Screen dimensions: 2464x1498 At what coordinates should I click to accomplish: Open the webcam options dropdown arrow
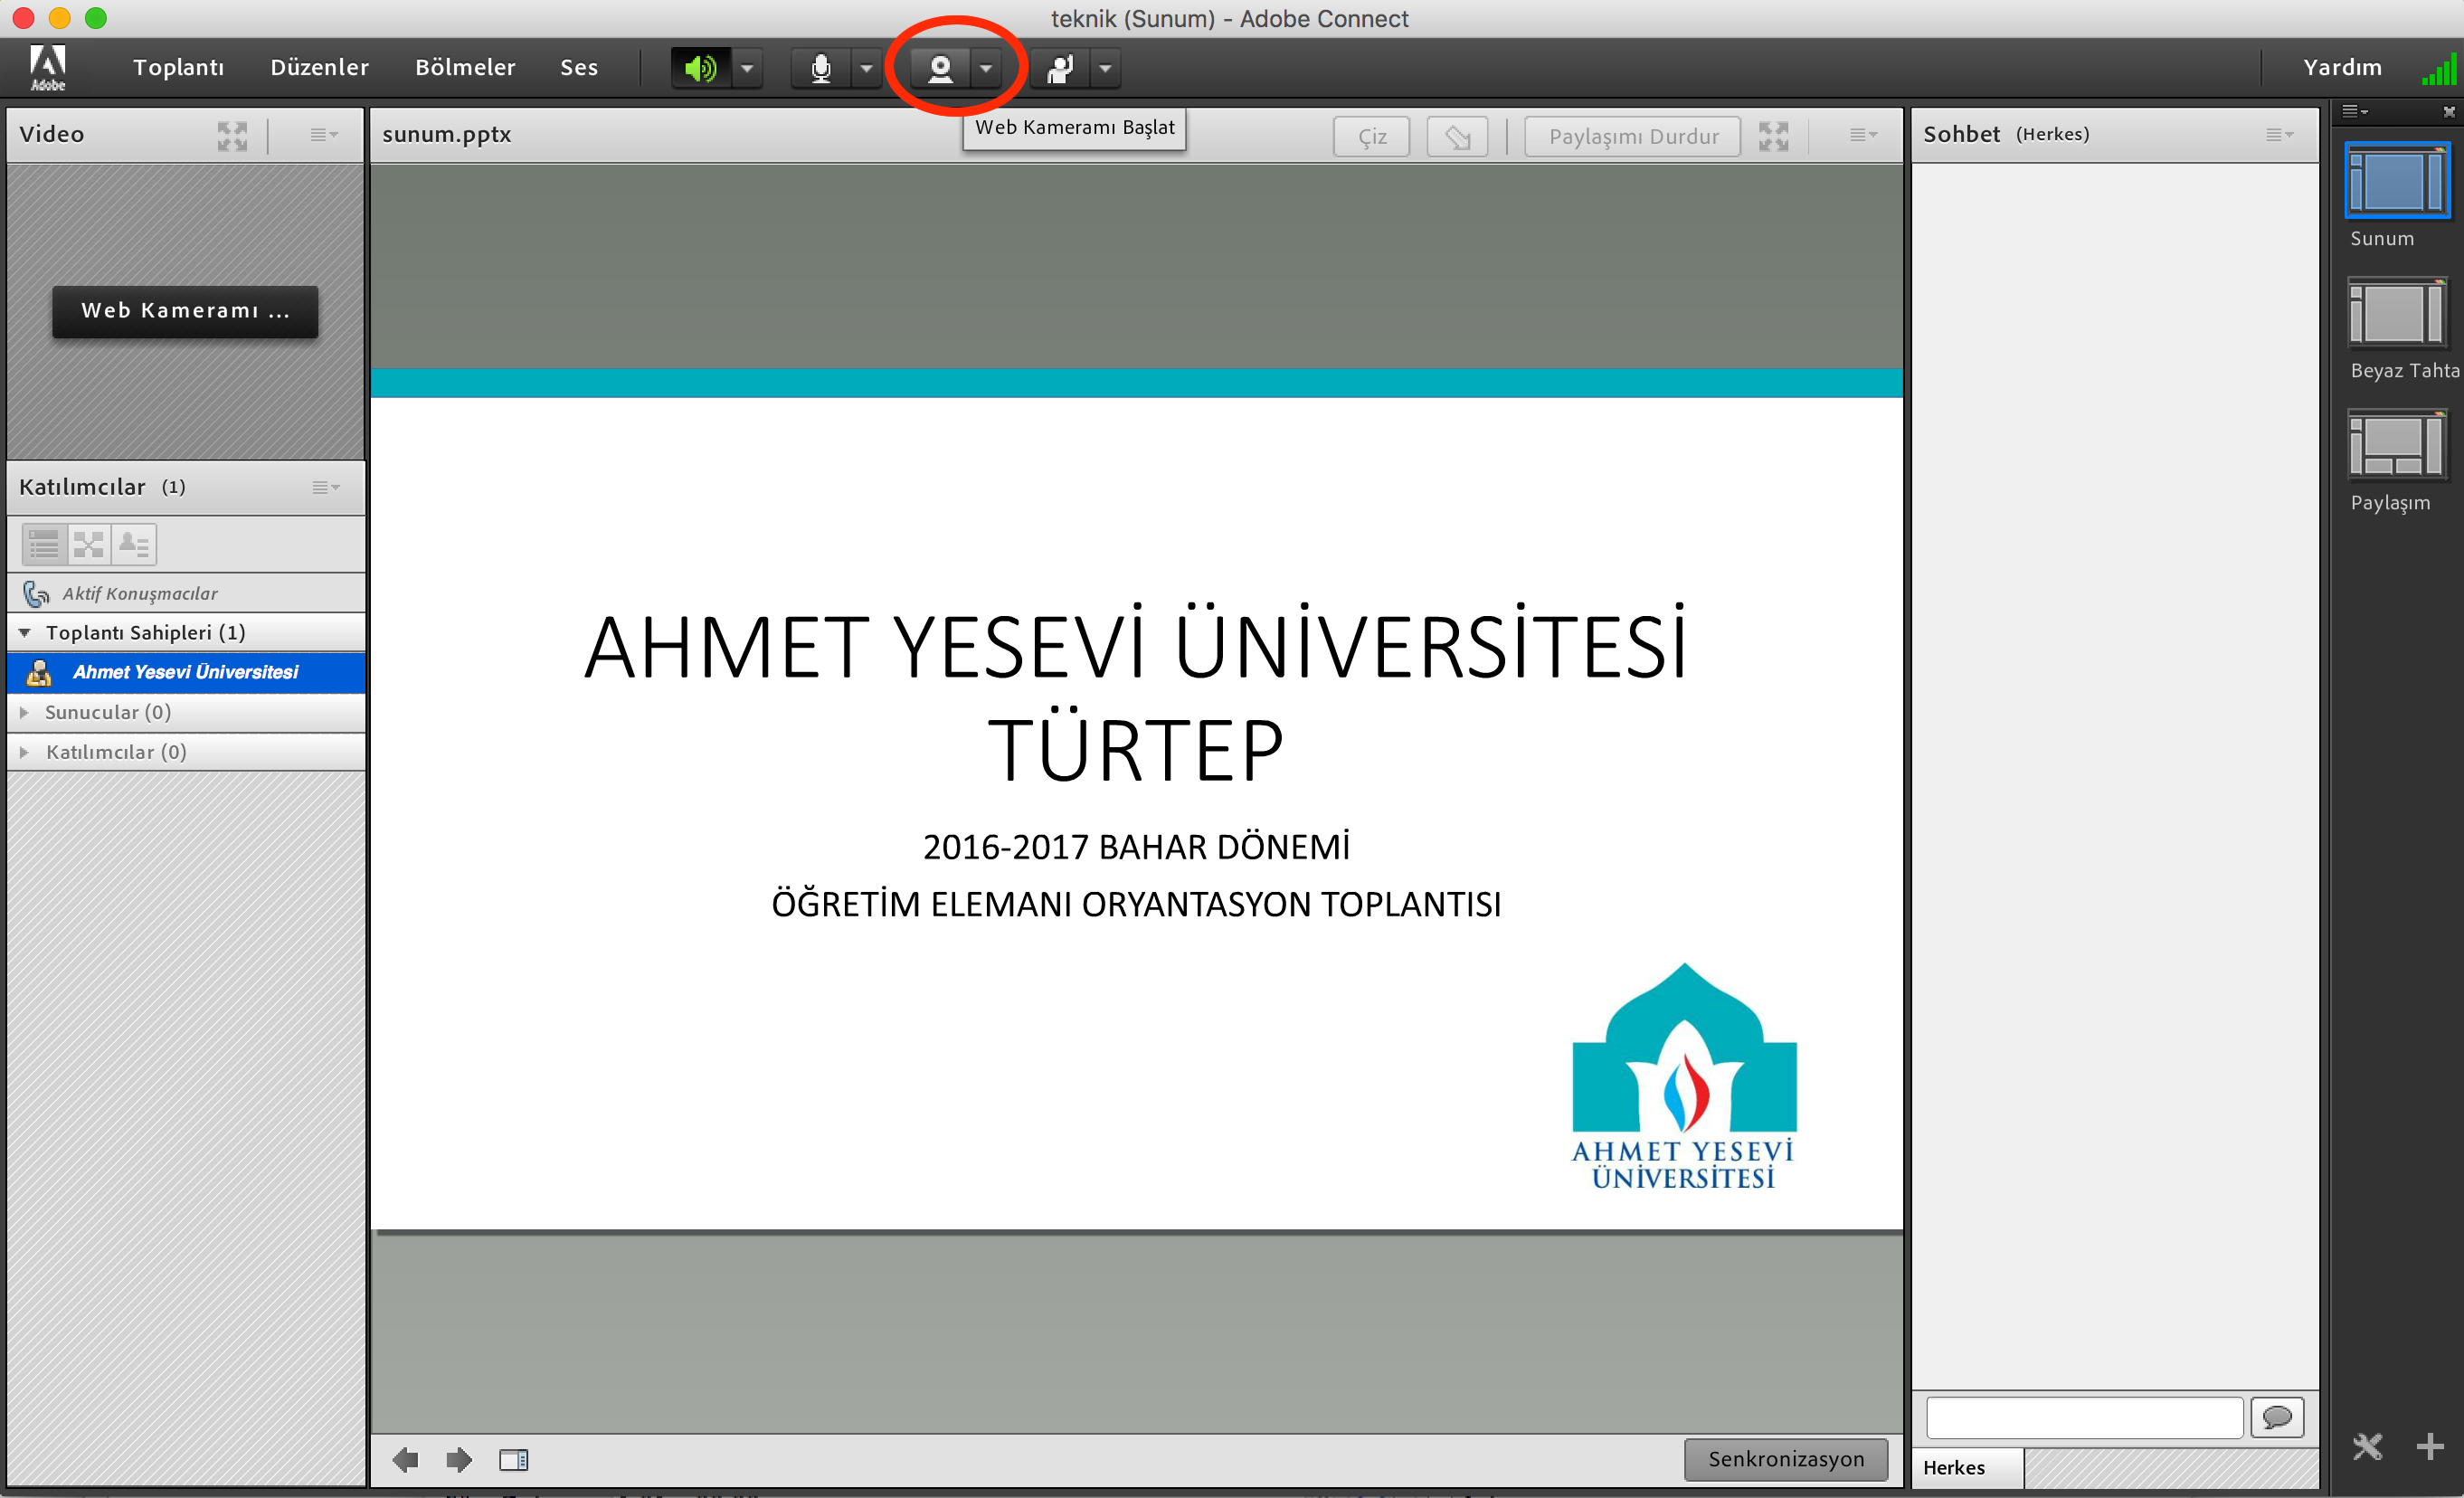[986, 68]
